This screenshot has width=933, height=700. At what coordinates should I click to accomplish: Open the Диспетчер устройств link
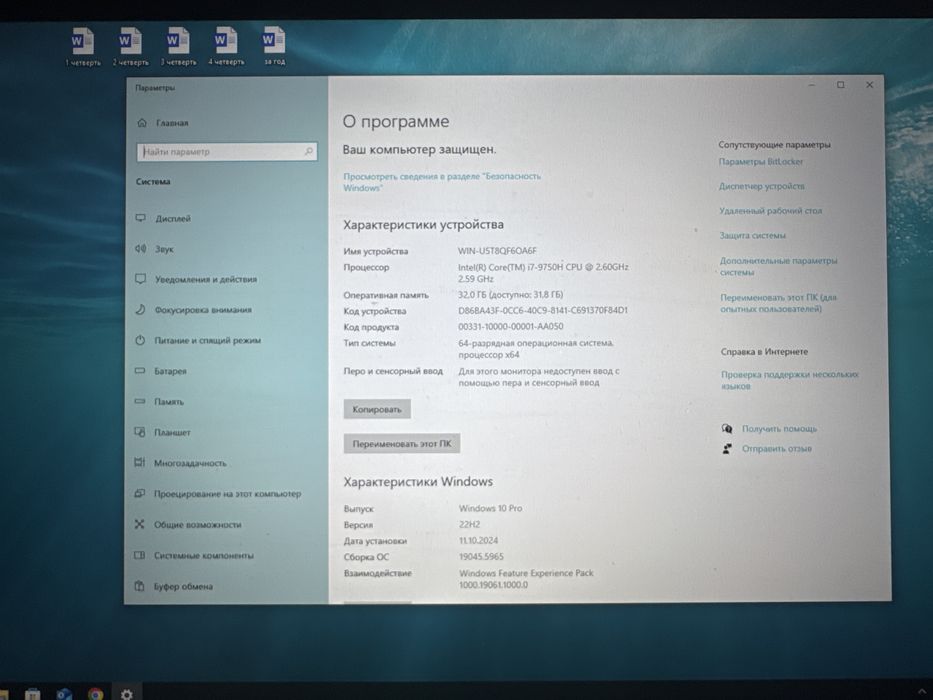[762, 186]
